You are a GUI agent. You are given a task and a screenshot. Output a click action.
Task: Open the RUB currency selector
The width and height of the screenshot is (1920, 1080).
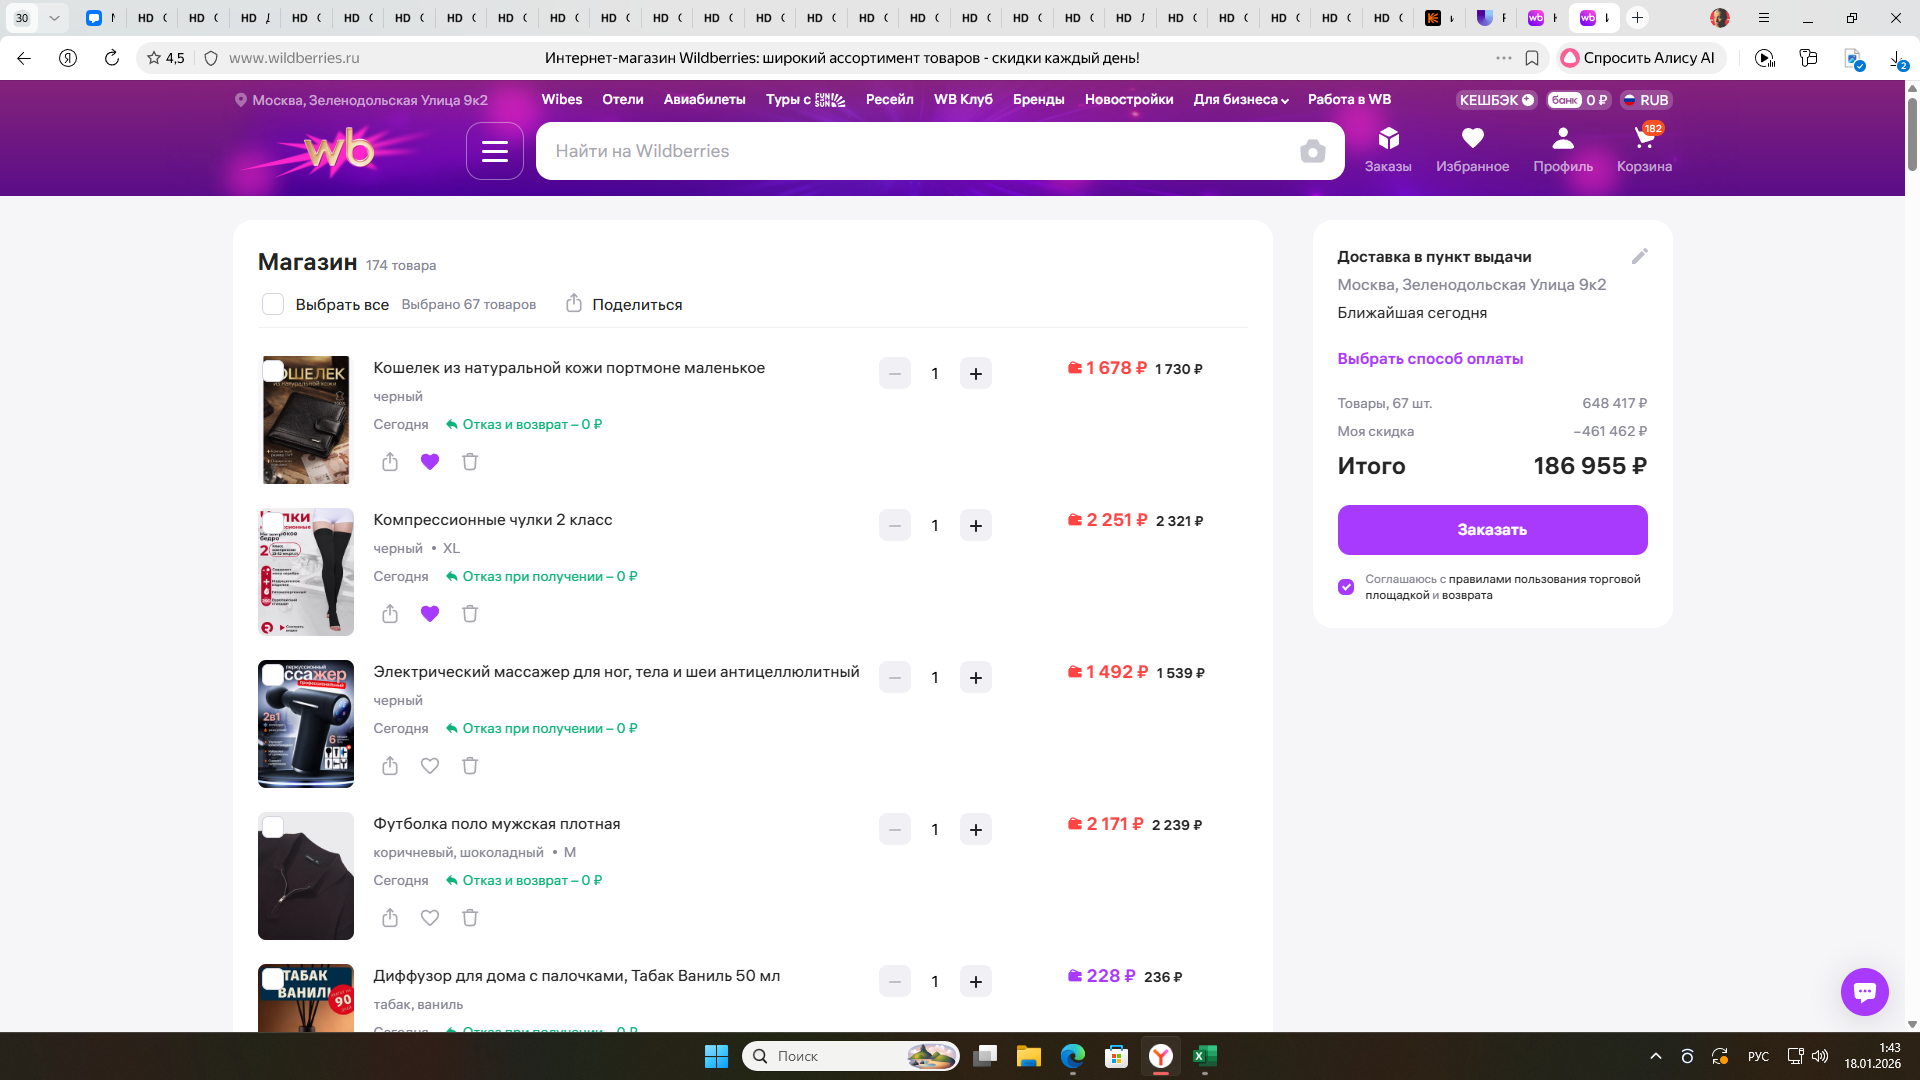point(1646,100)
